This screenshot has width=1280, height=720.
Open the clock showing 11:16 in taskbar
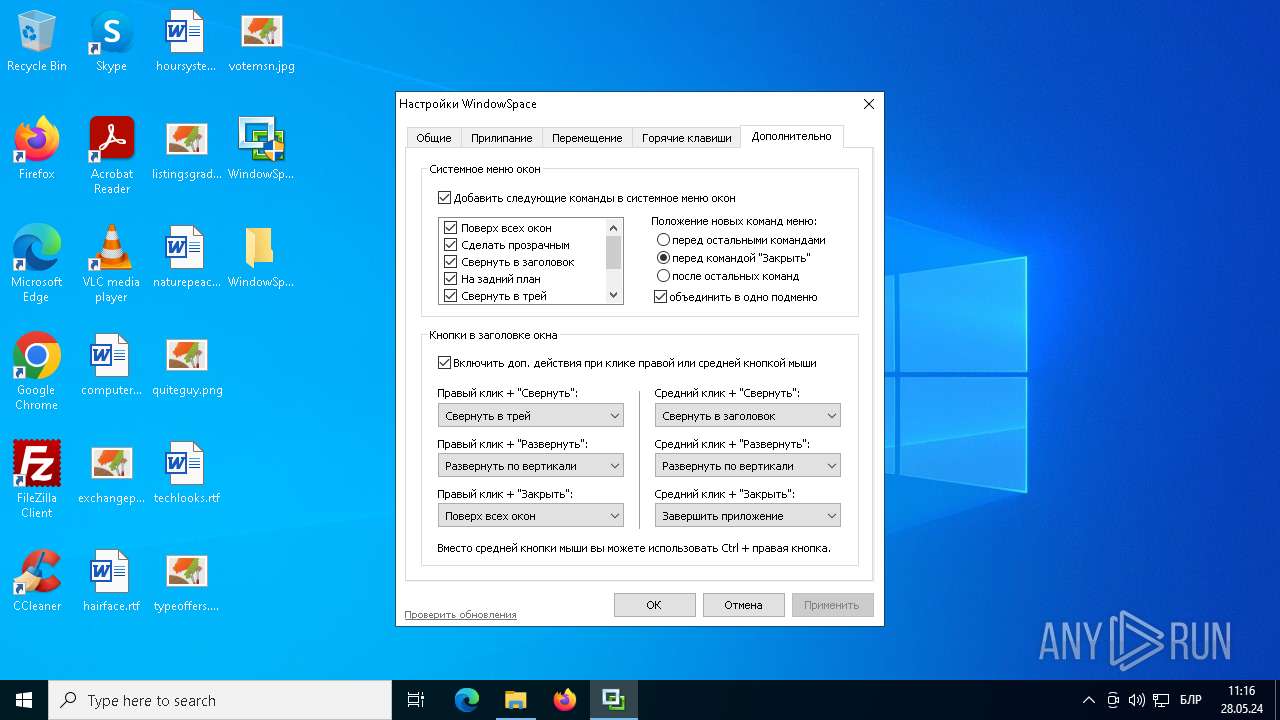(1241, 700)
